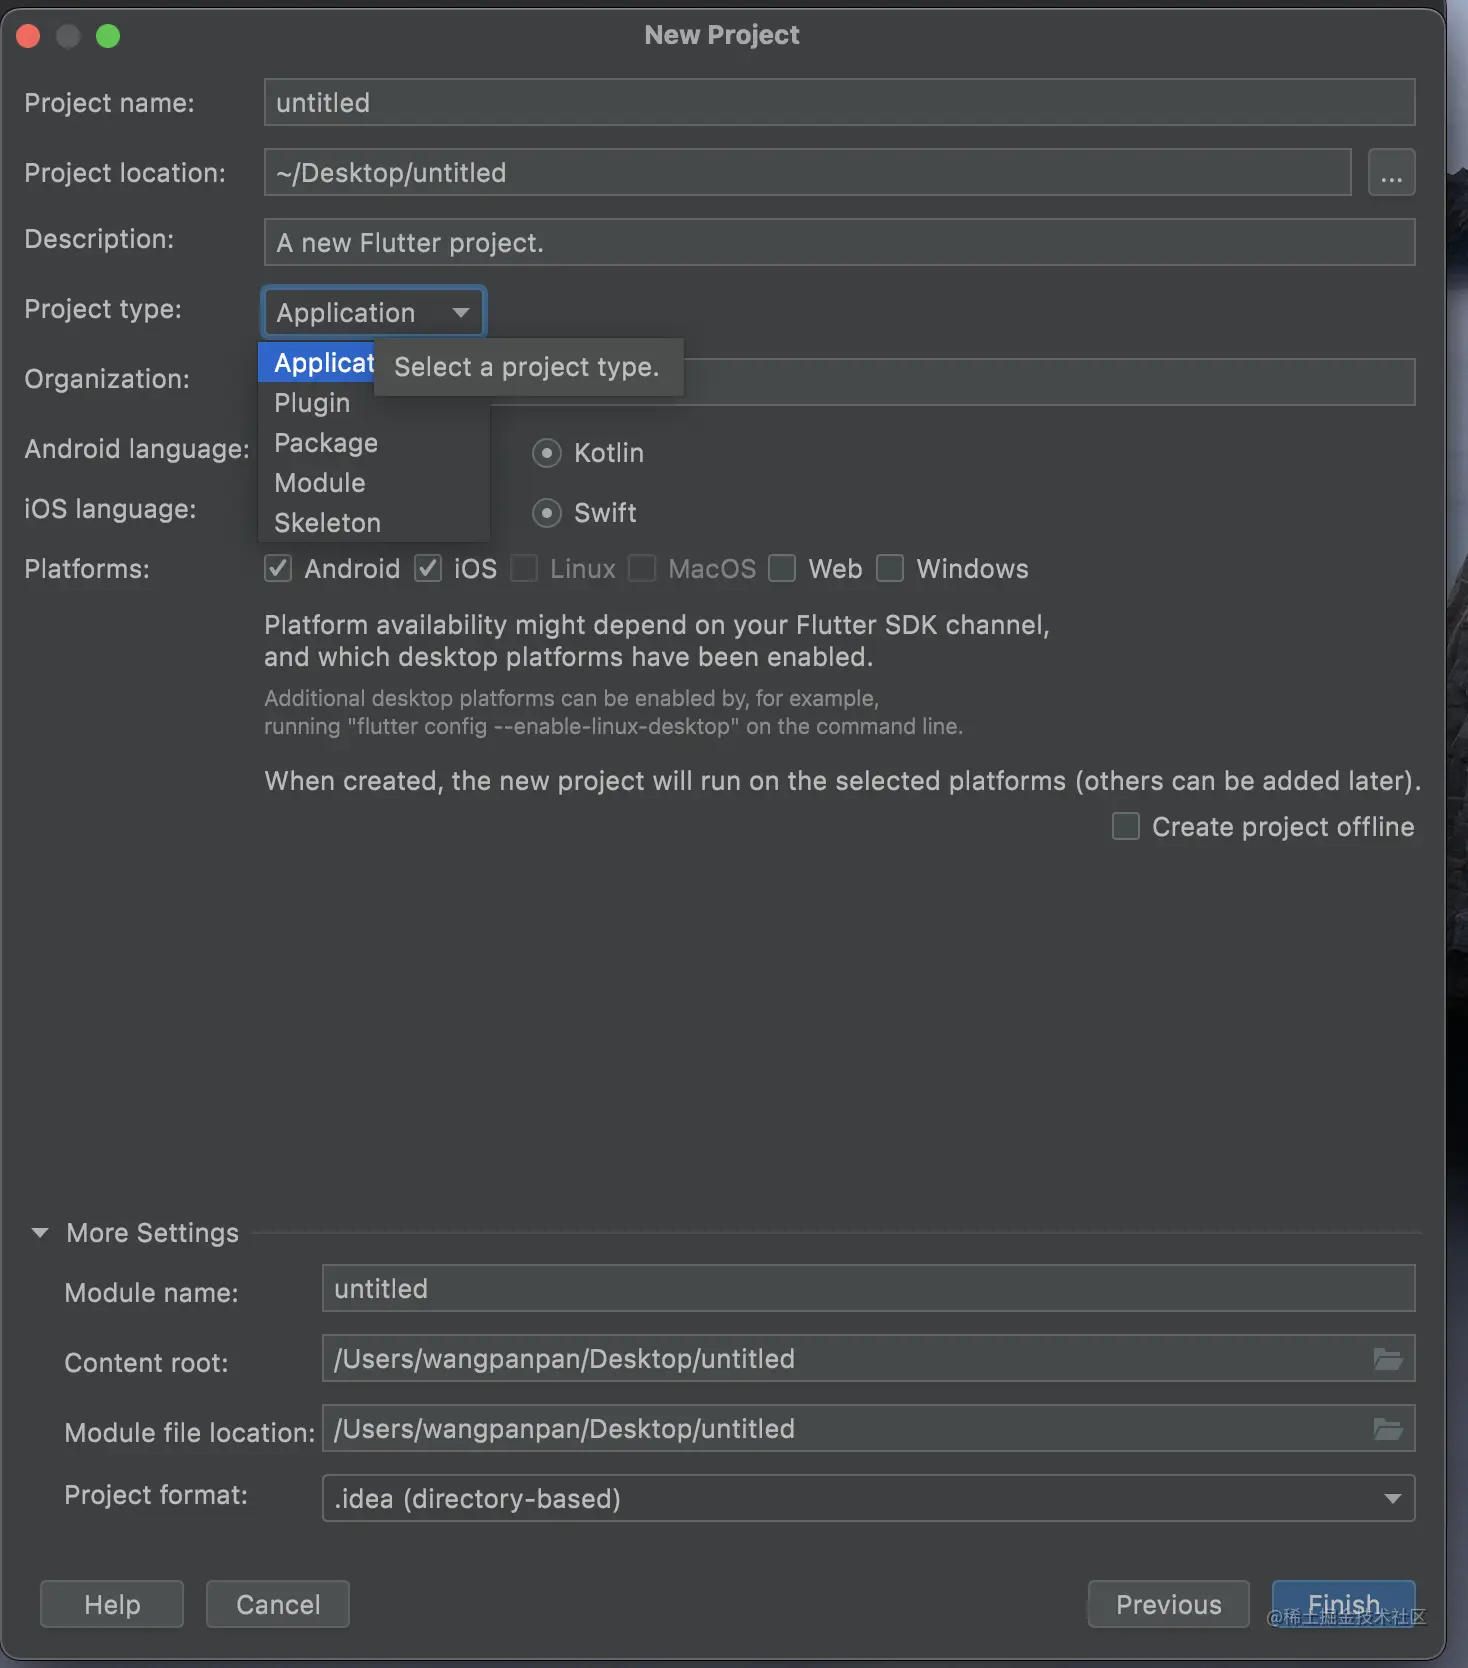Collapse the More Settings section
This screenshot has height=1668, width=1468.
click(40, 1233)
